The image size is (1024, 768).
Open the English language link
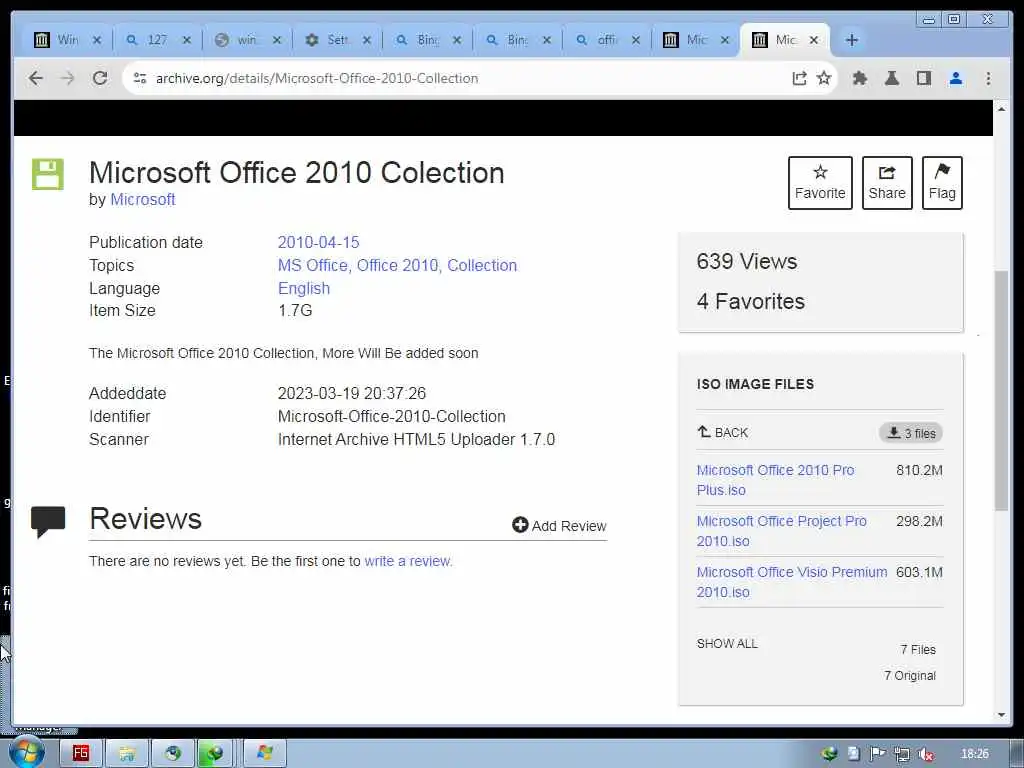[x=304, y=288]
